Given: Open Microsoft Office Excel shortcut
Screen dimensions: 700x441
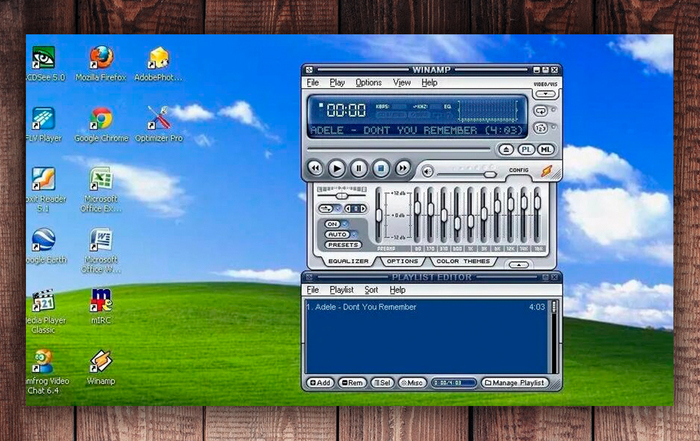Looking at the screenshot, I should pyautogui.click(x=101, y=189).
